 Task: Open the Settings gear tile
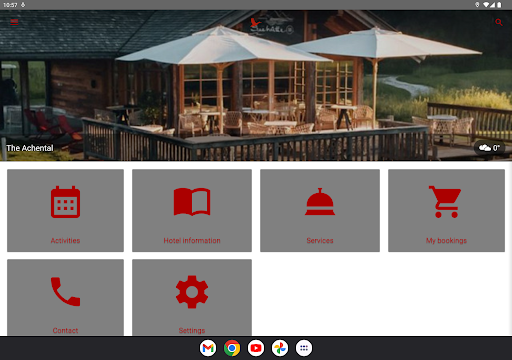click(x=192, y=297)
